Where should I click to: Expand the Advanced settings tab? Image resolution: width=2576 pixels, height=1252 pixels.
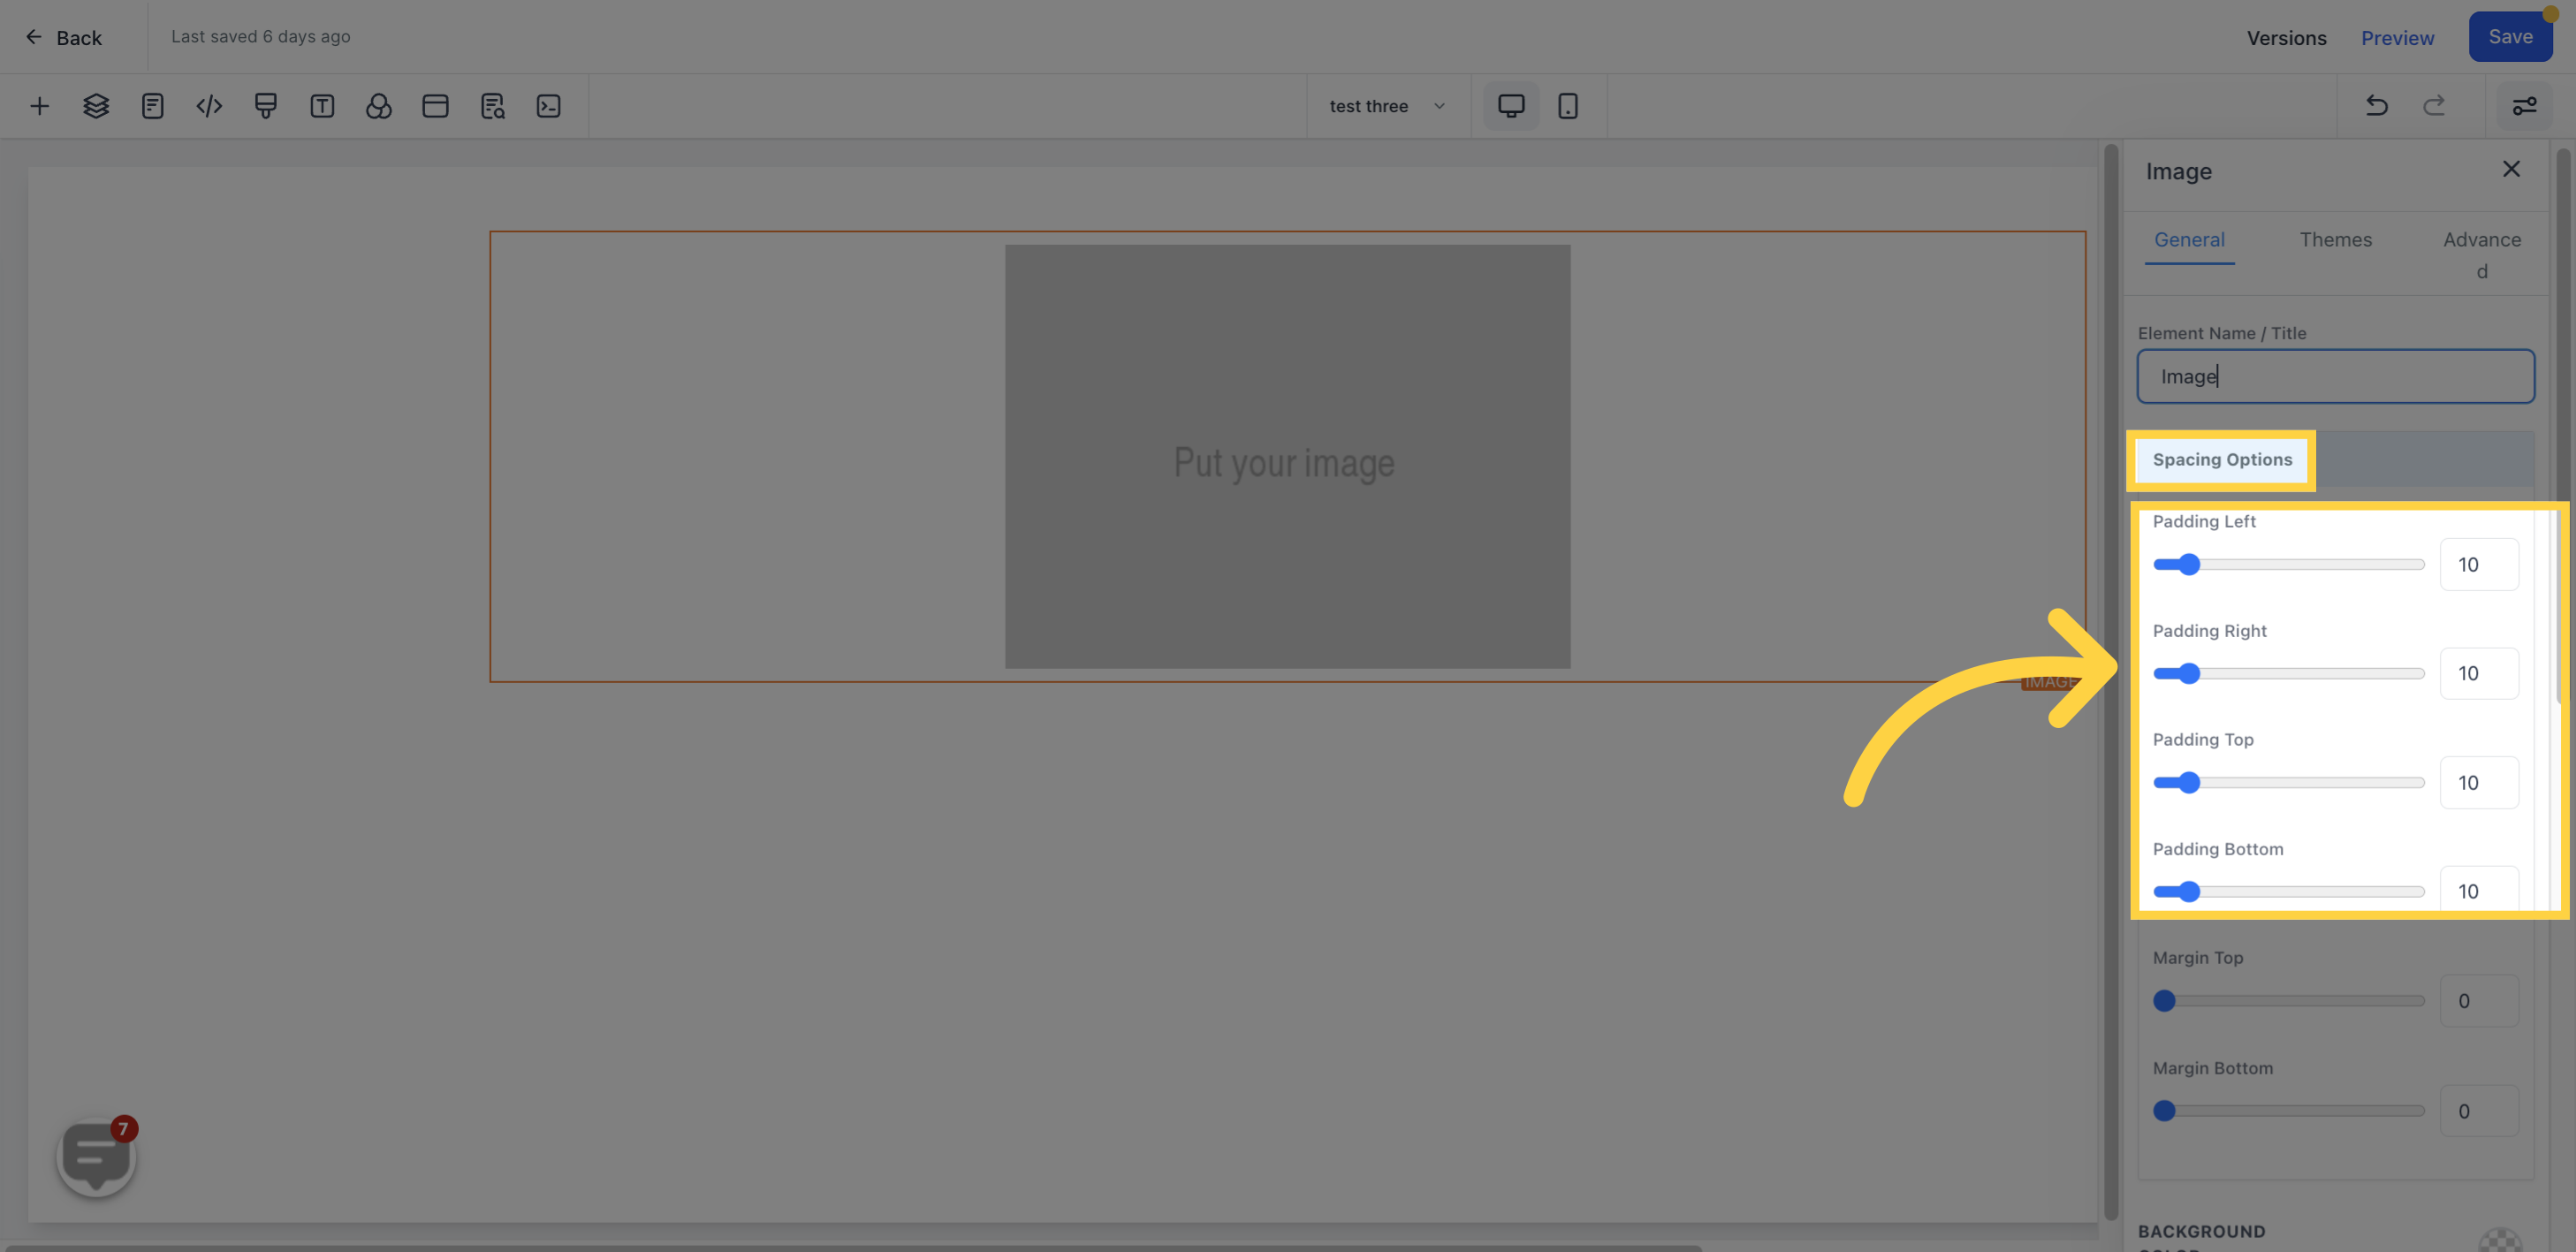click(x=2481, y=253)
